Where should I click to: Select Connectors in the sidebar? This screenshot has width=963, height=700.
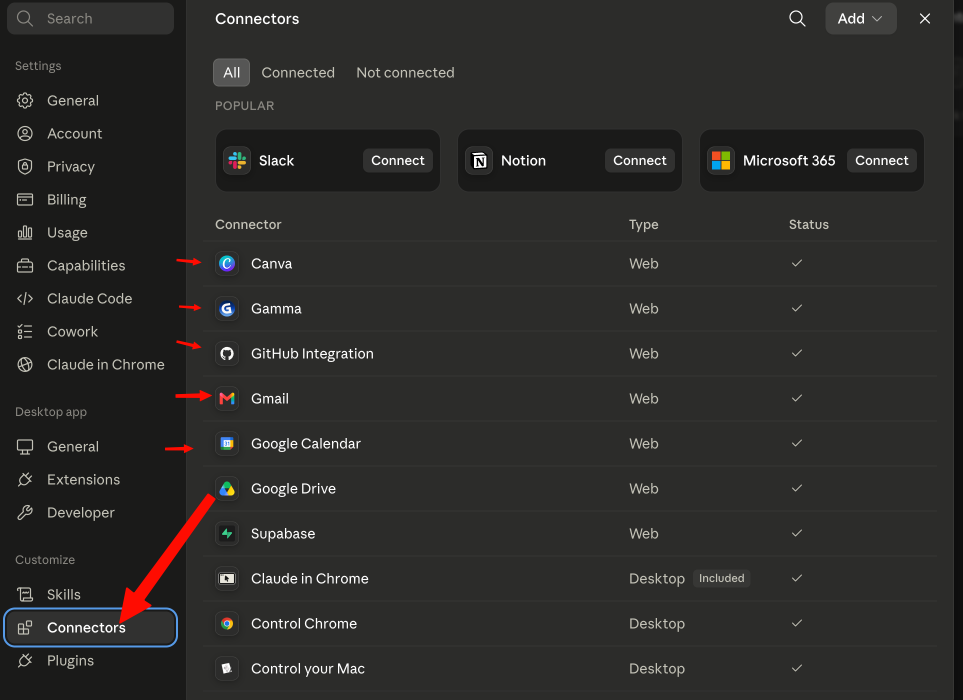[91, 628]
